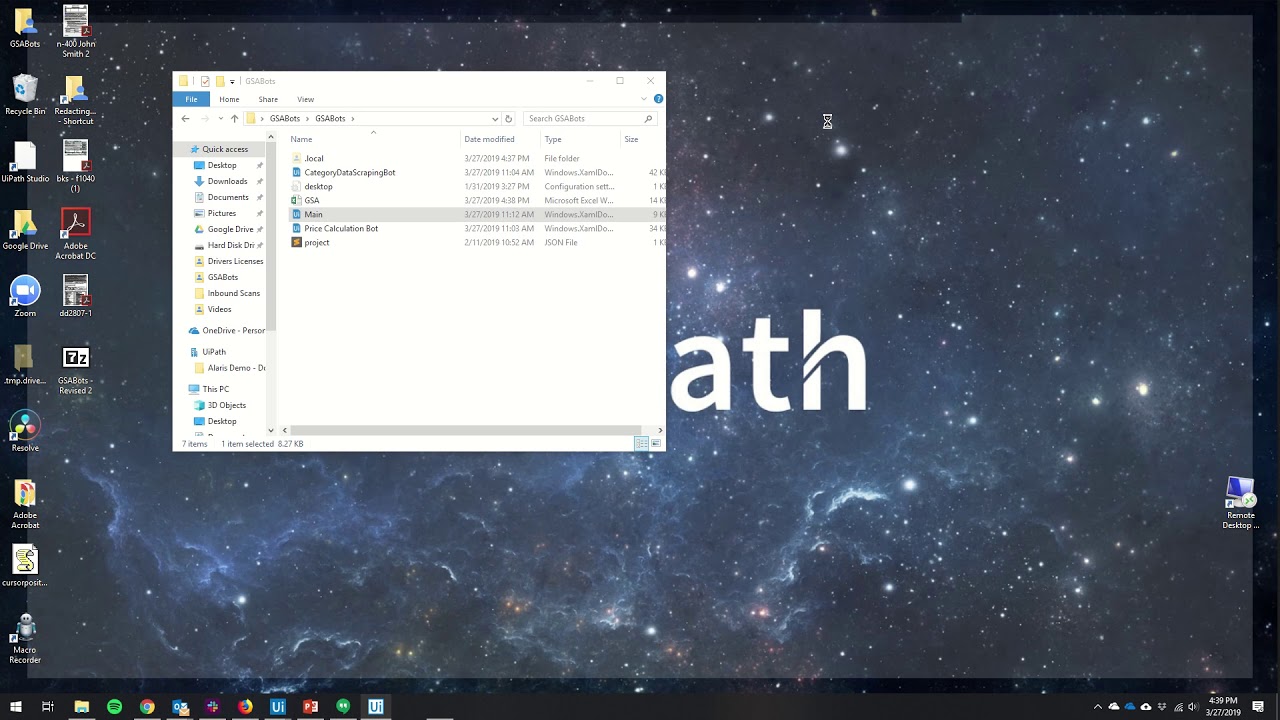1280x720 pixels.
Task: Open Zoom desktop icon
Action: [x=25, y=296]
